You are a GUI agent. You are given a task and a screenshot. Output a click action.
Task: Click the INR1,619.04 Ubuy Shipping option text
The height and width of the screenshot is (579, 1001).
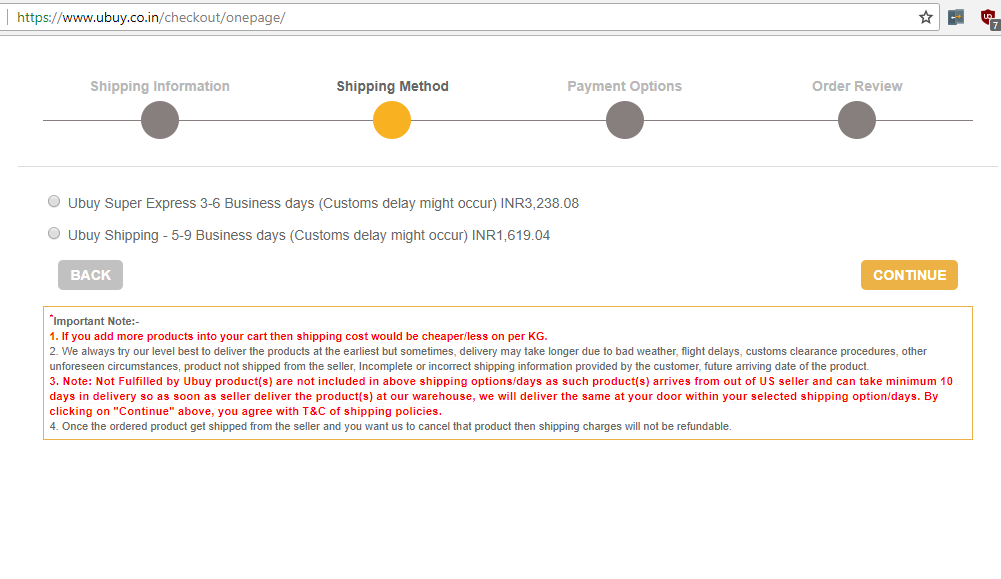[309, 235]
